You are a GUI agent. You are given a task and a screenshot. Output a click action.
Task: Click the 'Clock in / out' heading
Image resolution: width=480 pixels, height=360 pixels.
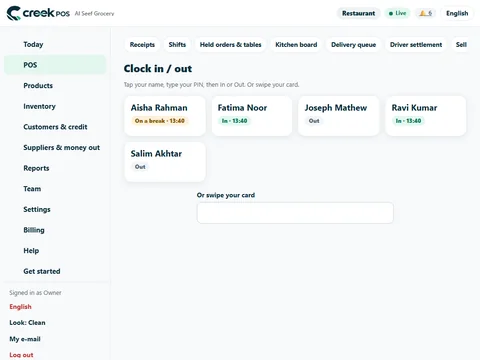158,69
